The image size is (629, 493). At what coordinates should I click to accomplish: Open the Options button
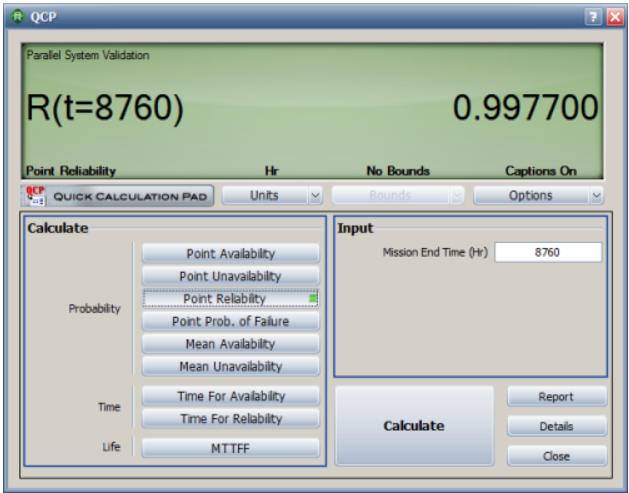point(531,196)
